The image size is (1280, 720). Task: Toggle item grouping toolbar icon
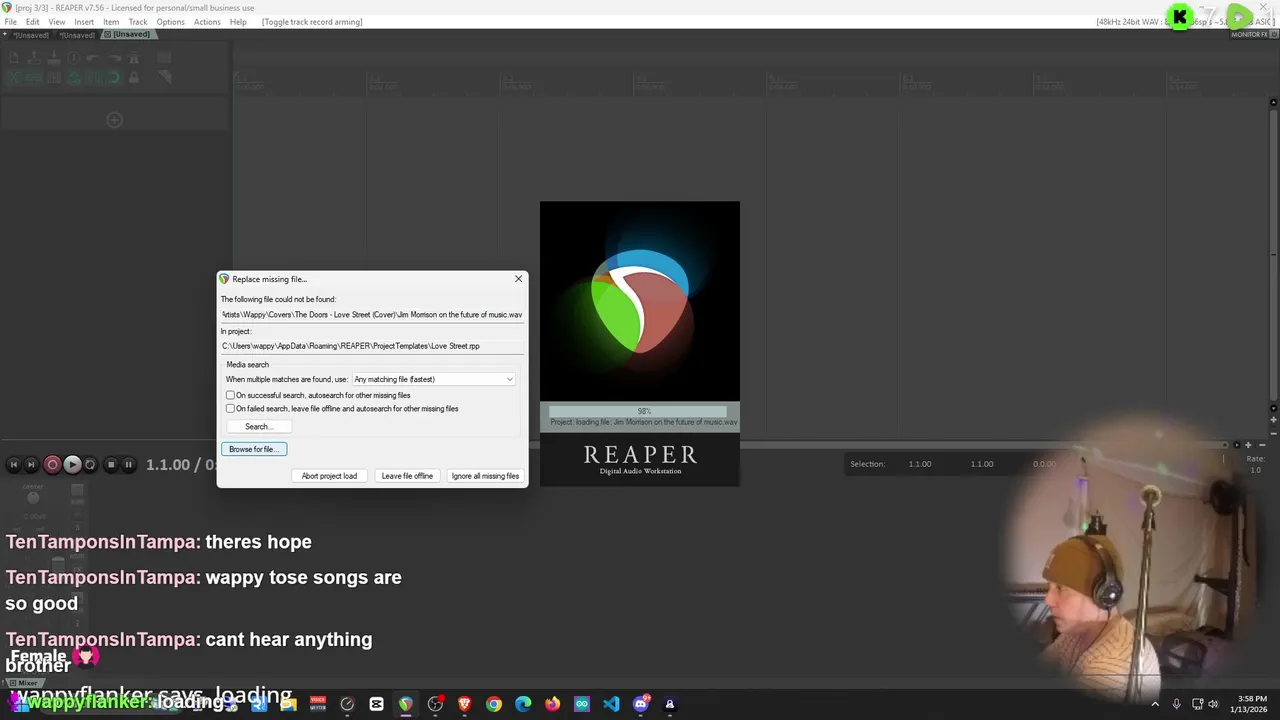pyautogui.click(x=34, y=77)
